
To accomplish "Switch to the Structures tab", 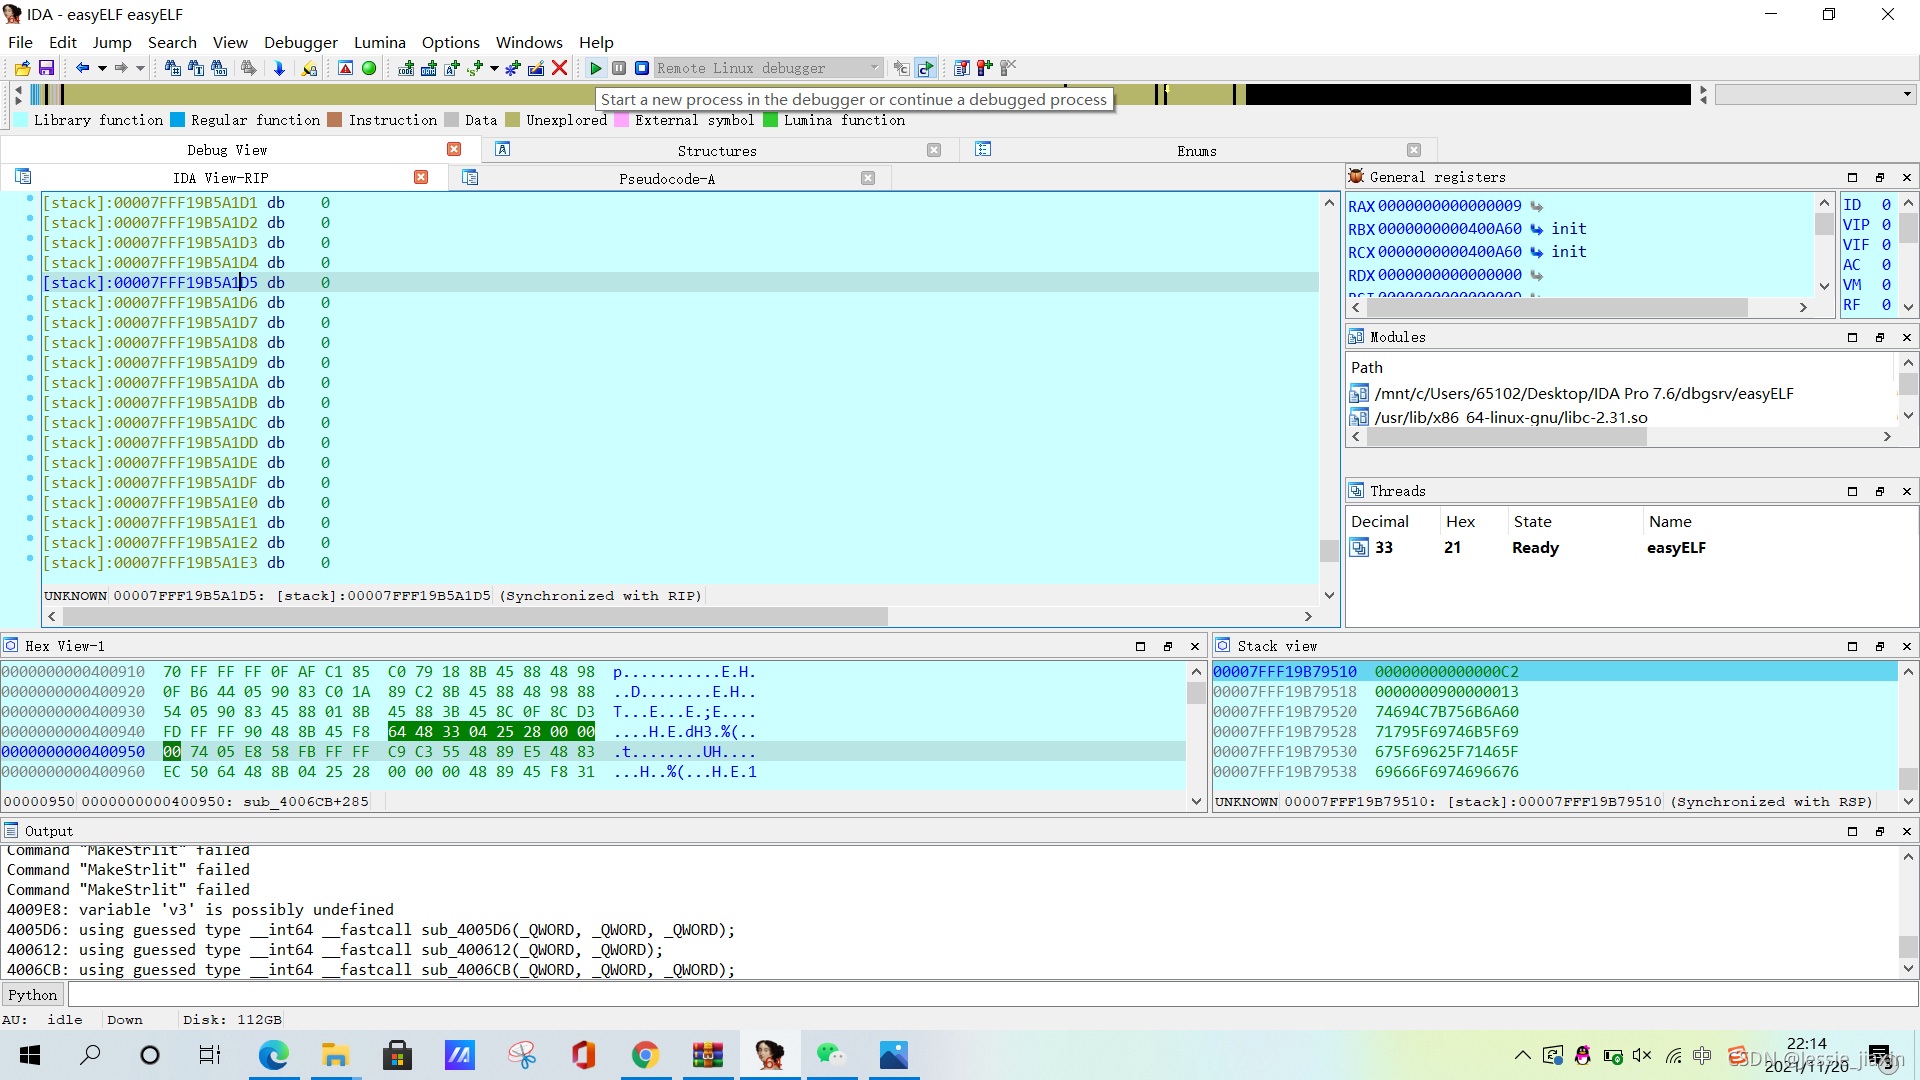I will (716, 150).
